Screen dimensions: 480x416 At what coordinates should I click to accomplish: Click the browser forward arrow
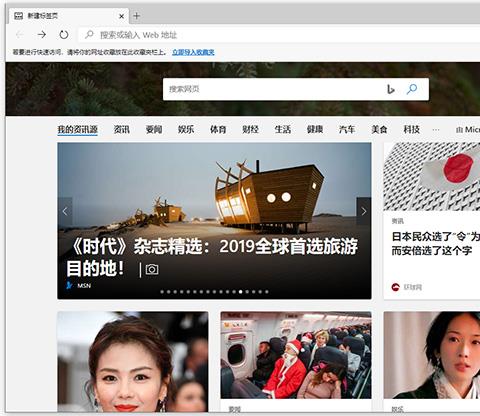42,34
